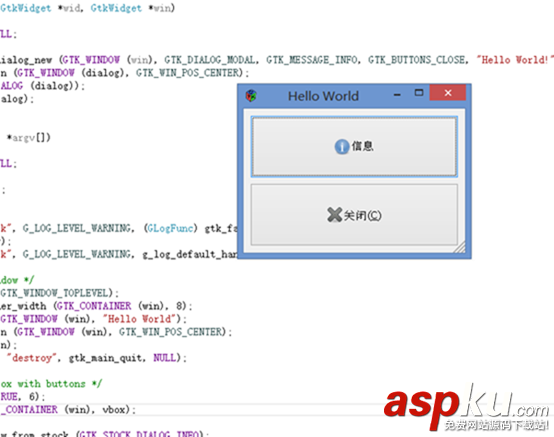Maximize the Hello World window
Viewport: 554px width, 437px height.
tap(419, 93)
